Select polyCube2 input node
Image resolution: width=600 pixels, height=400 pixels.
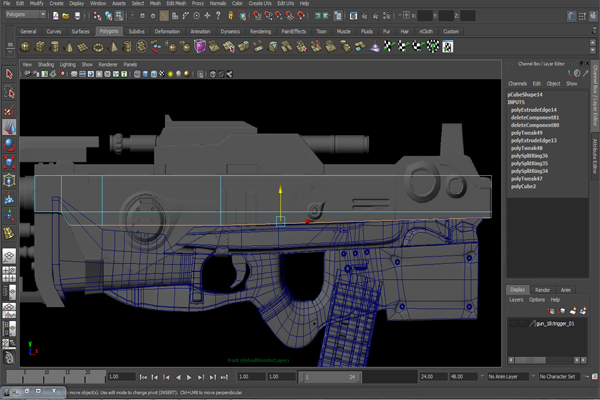click(x=523, y=186)
